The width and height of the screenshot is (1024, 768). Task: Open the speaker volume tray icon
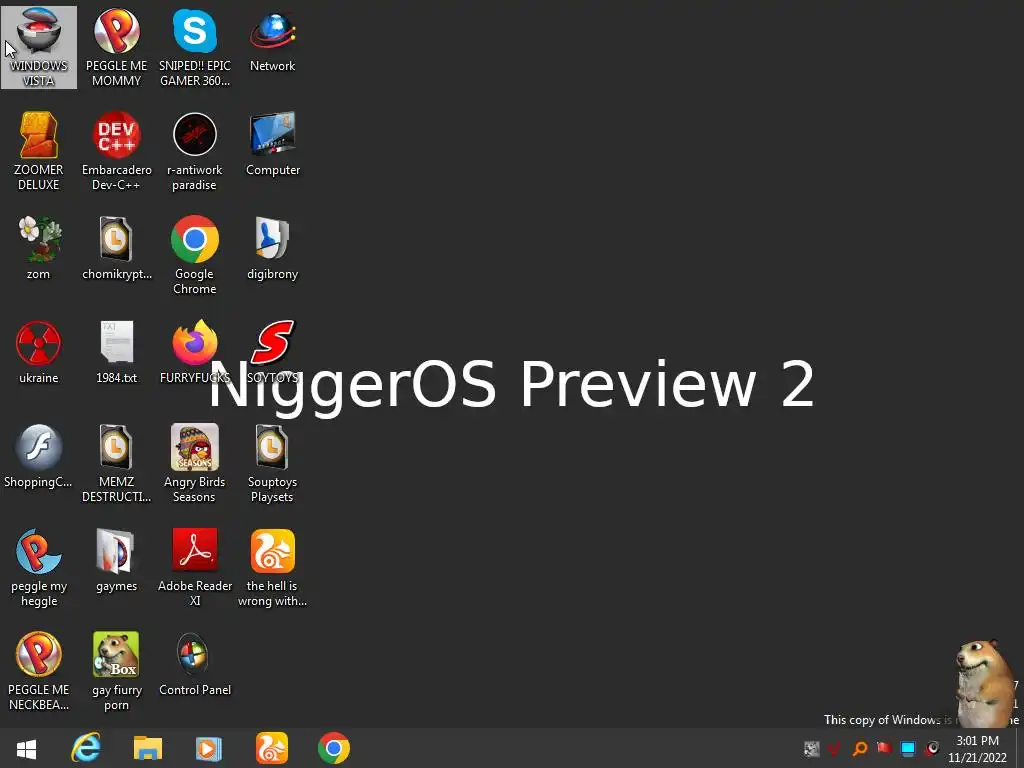932,748
